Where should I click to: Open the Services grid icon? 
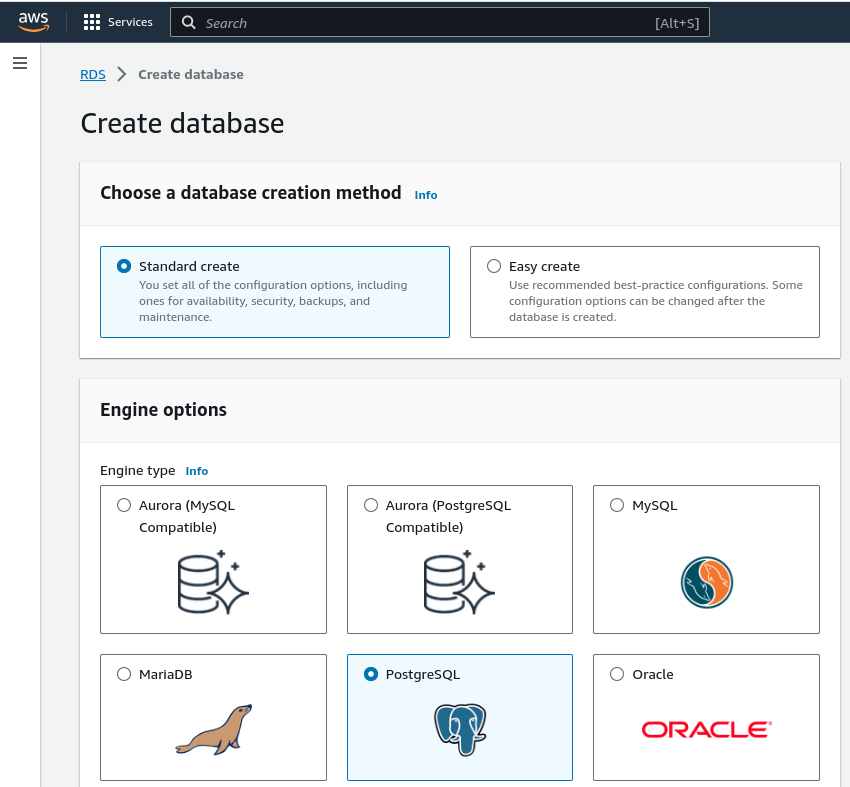(91, 21)
